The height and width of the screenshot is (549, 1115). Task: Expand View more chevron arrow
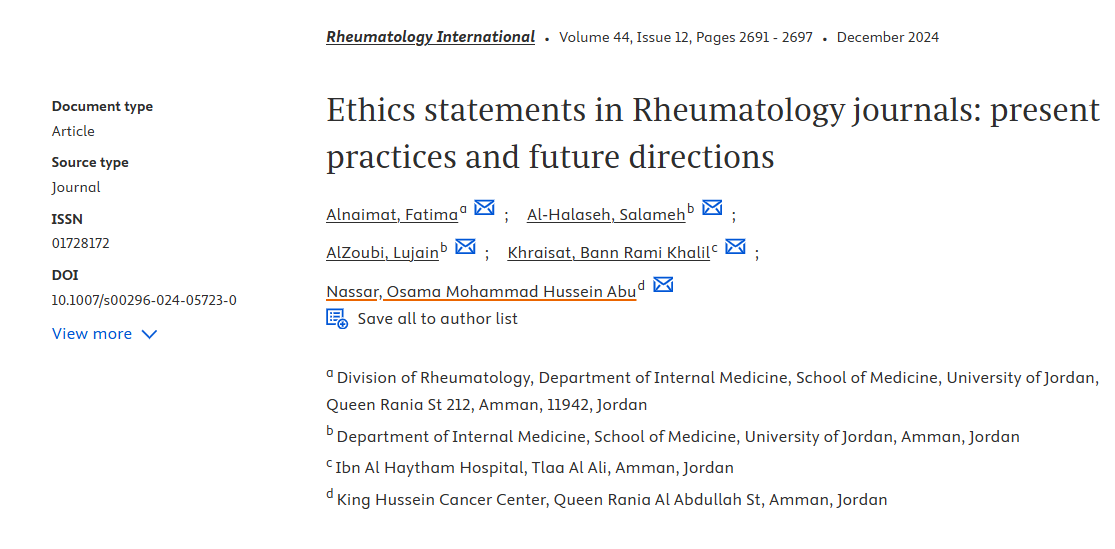(x=150, y=334)
